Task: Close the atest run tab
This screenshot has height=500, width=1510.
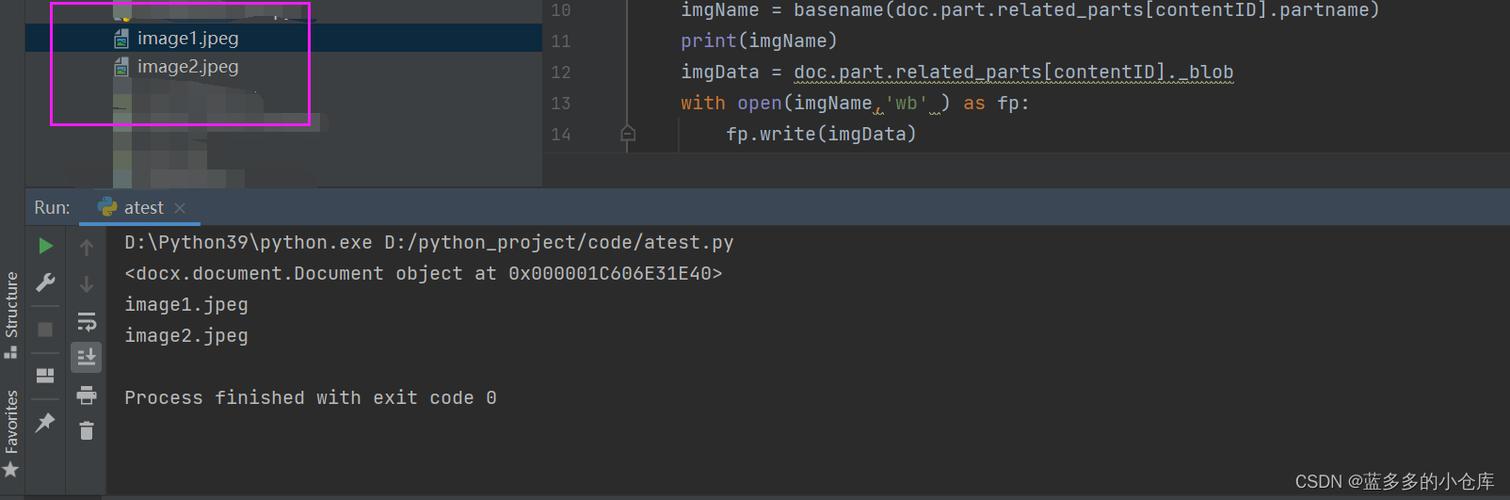Action: pyautogui.click(x=180, y=208)
